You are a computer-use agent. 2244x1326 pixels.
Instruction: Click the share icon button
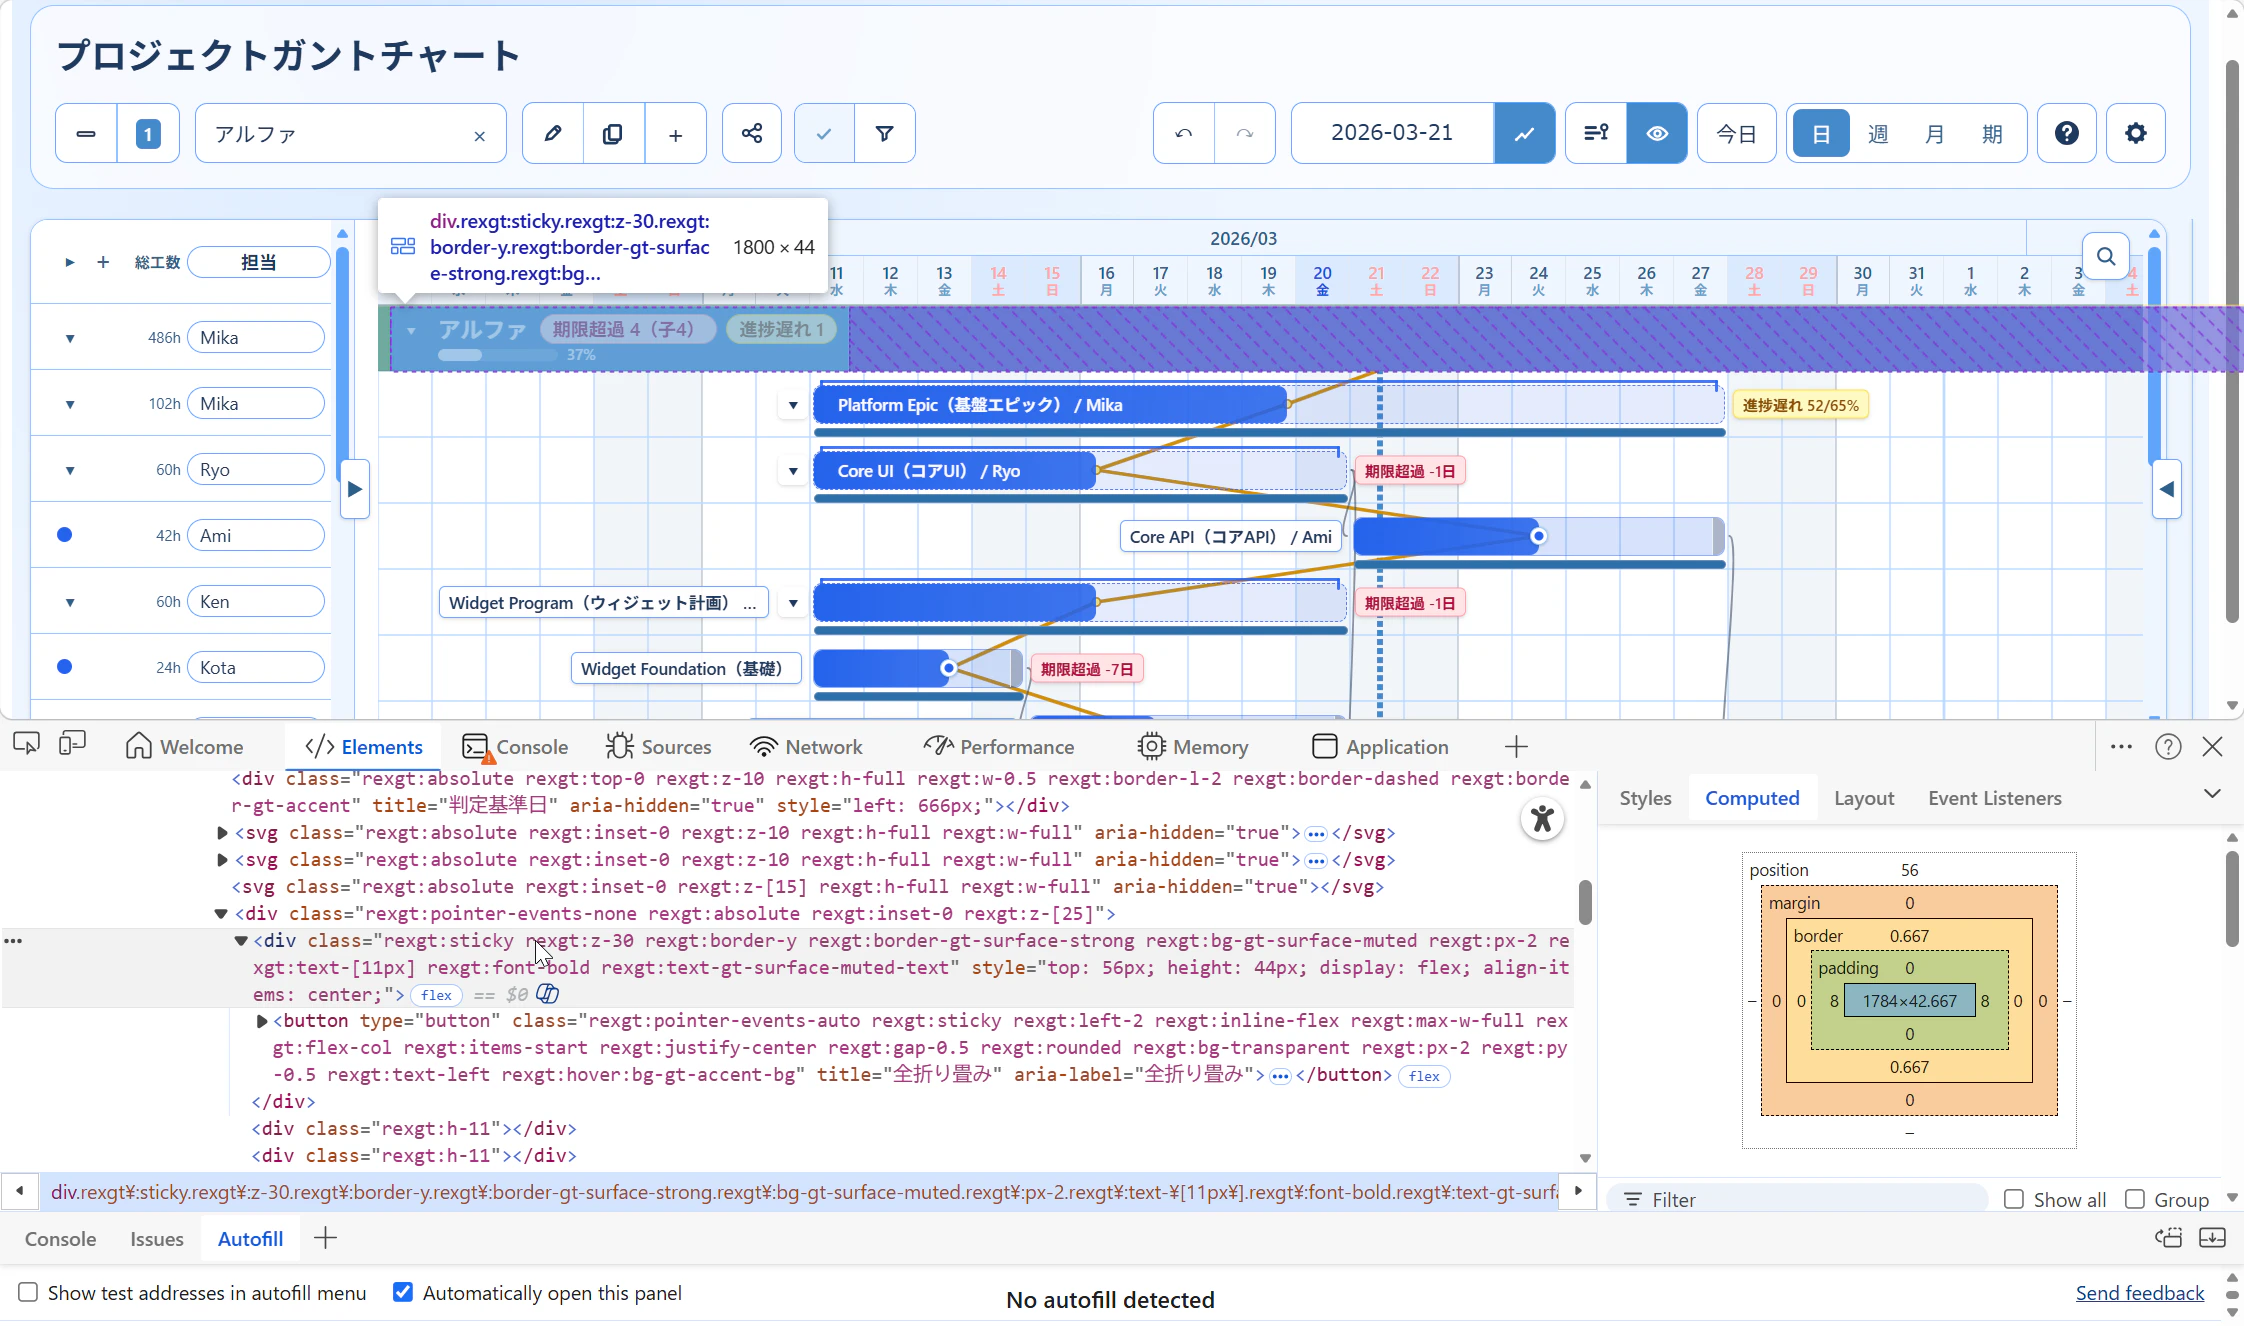751,133
